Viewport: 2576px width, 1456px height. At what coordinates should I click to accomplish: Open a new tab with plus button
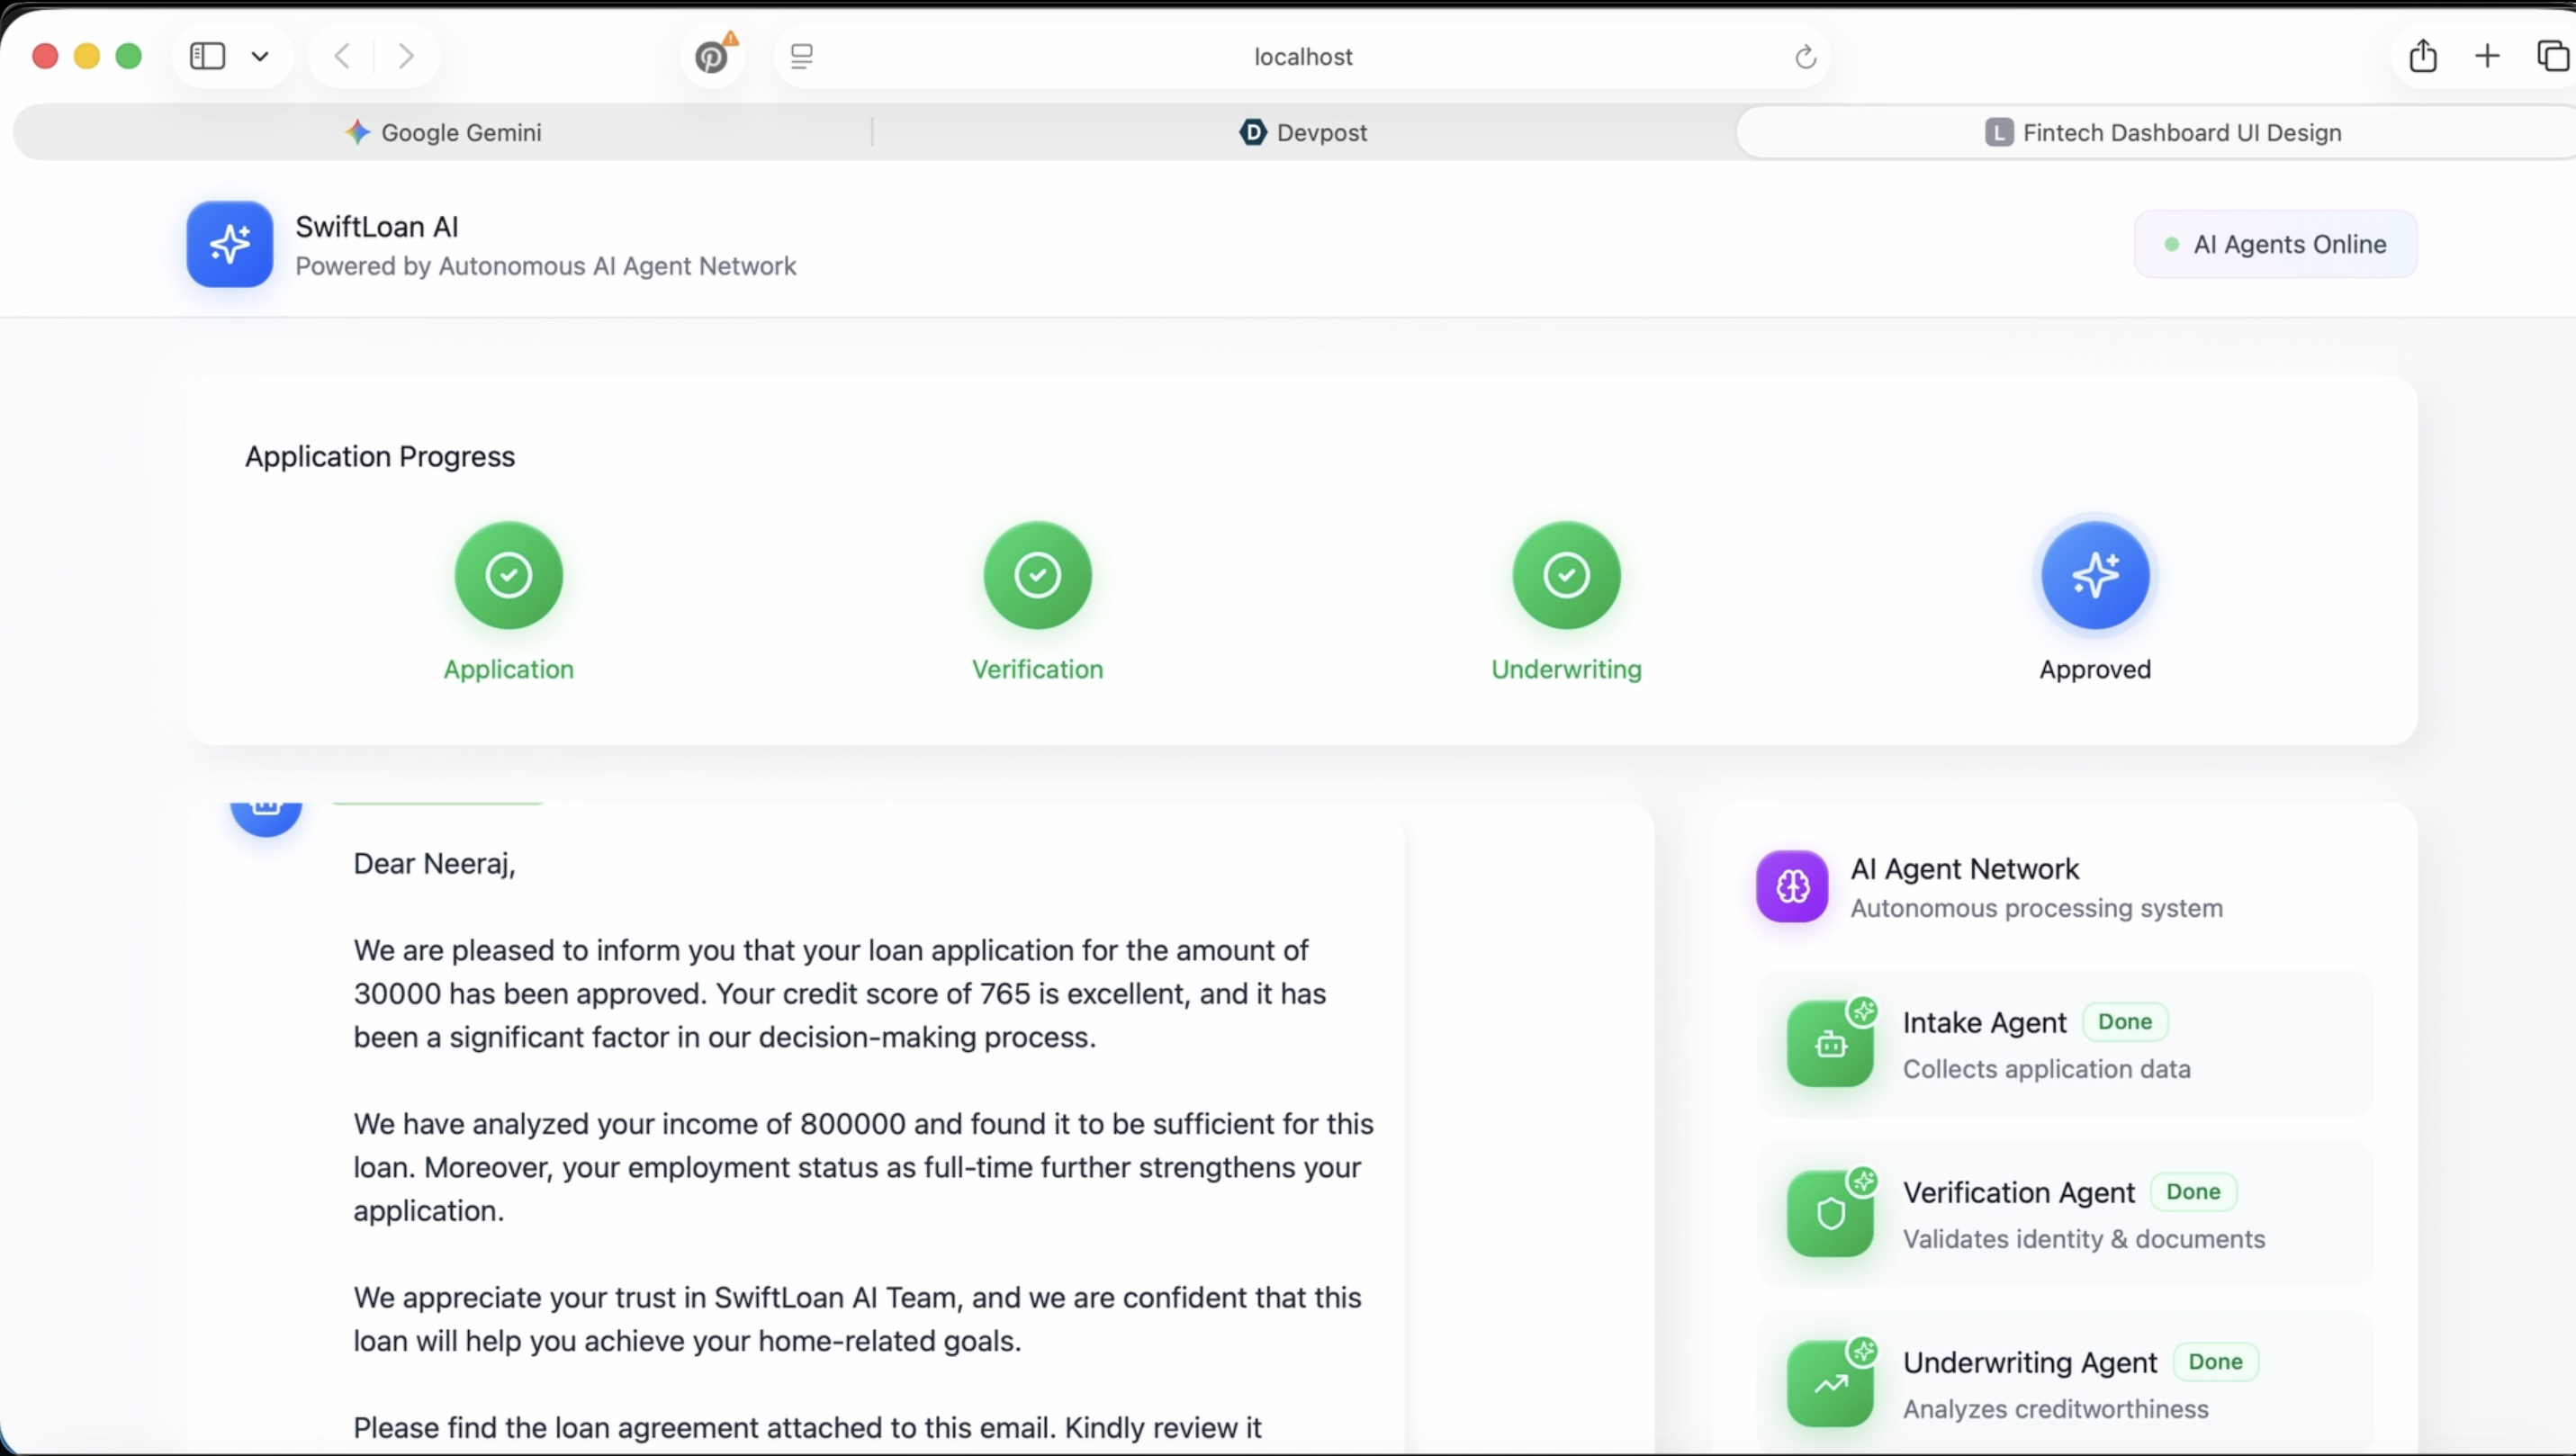(2487, 56)
